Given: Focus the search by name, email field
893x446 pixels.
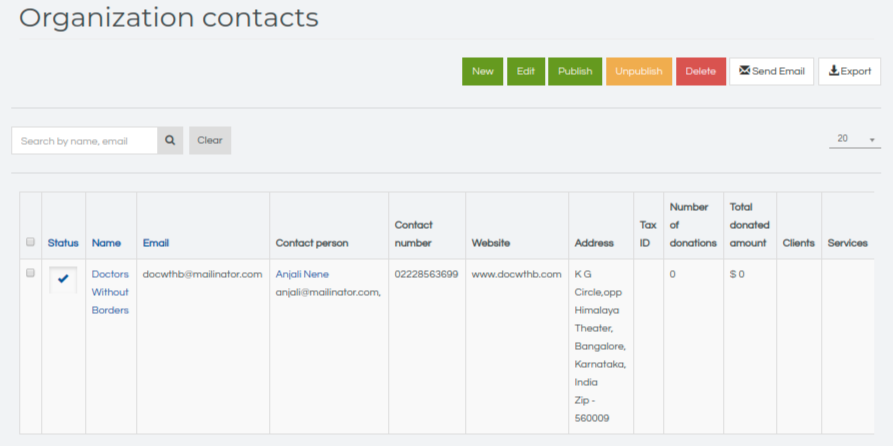Looking at the screenshot, I should point(84,141).
